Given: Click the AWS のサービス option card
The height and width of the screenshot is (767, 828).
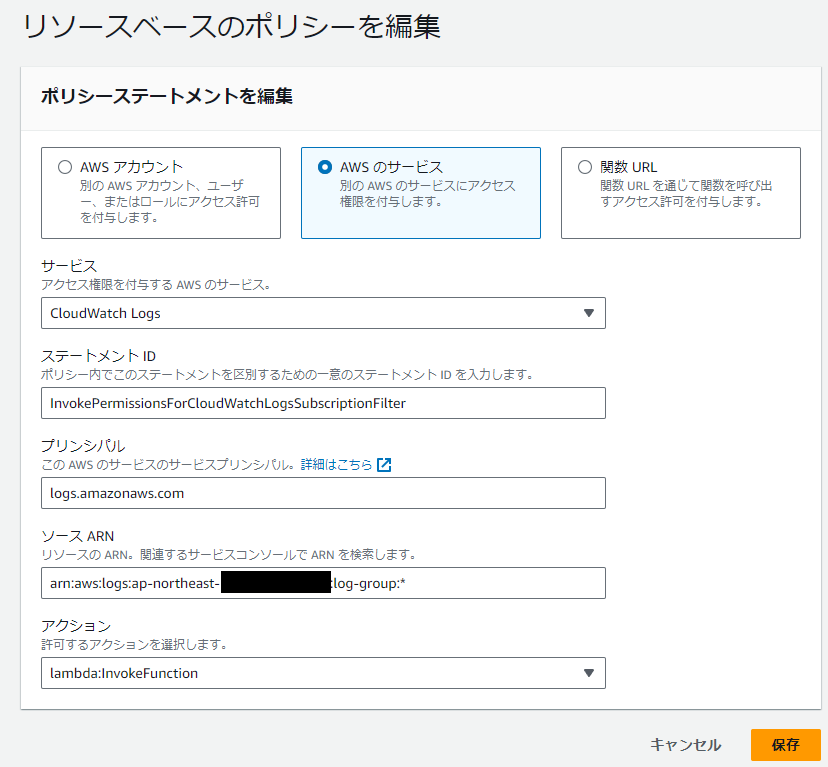Looking at the screenshot, I should tap(420, 192).
